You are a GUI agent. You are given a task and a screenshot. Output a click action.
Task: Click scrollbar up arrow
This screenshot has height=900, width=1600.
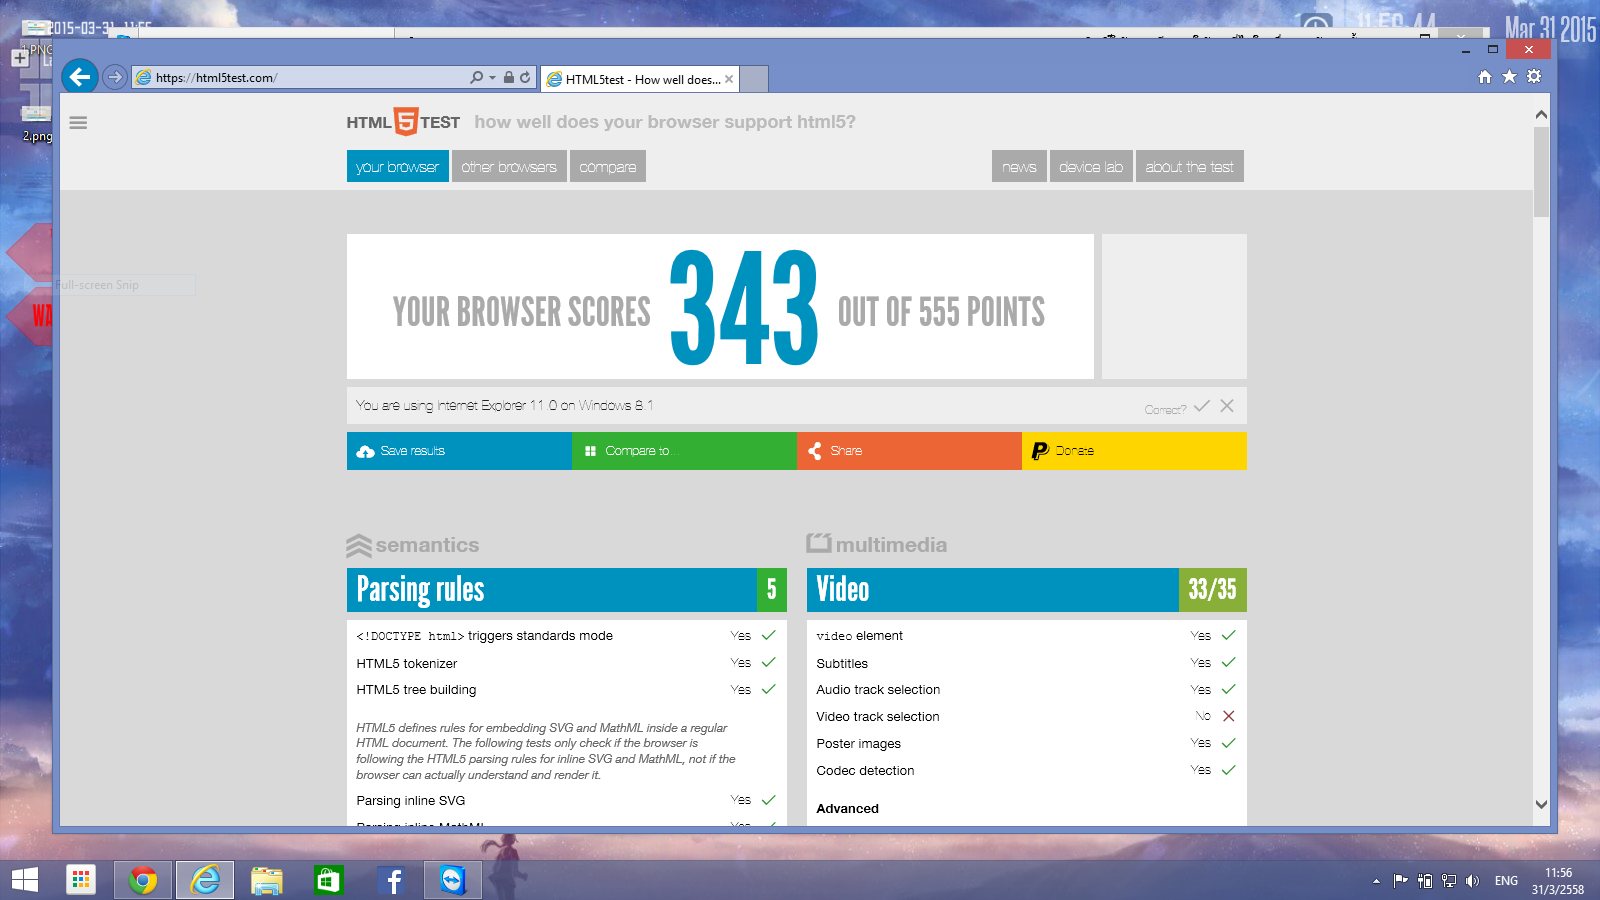[x=1541, y=114]
